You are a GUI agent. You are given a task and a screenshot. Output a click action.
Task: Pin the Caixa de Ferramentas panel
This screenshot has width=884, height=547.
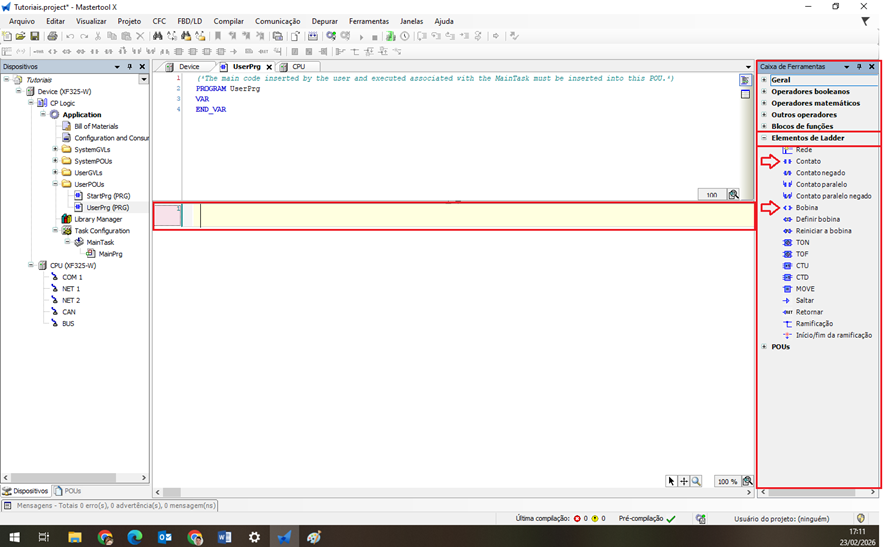(x=859, y=67)
